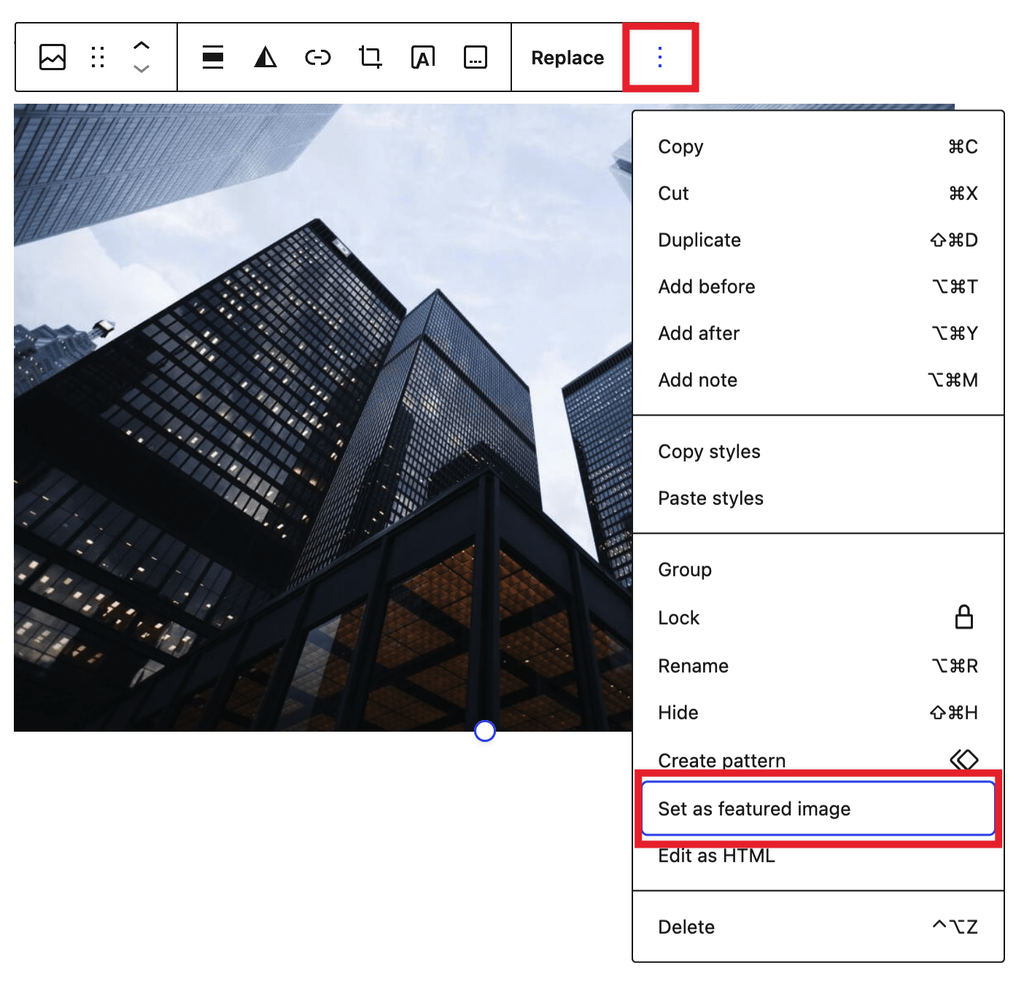Move the image block up
The height and width of the screenshot is (982, 1024).
[x=142, y=46]
